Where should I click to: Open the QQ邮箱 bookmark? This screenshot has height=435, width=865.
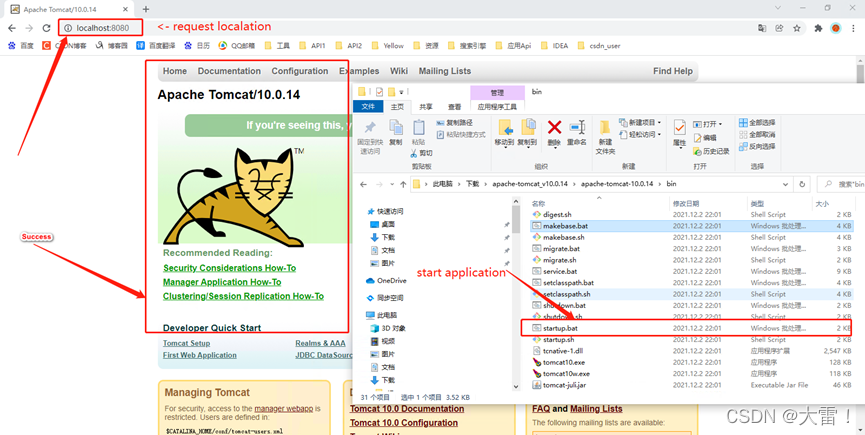237,46
